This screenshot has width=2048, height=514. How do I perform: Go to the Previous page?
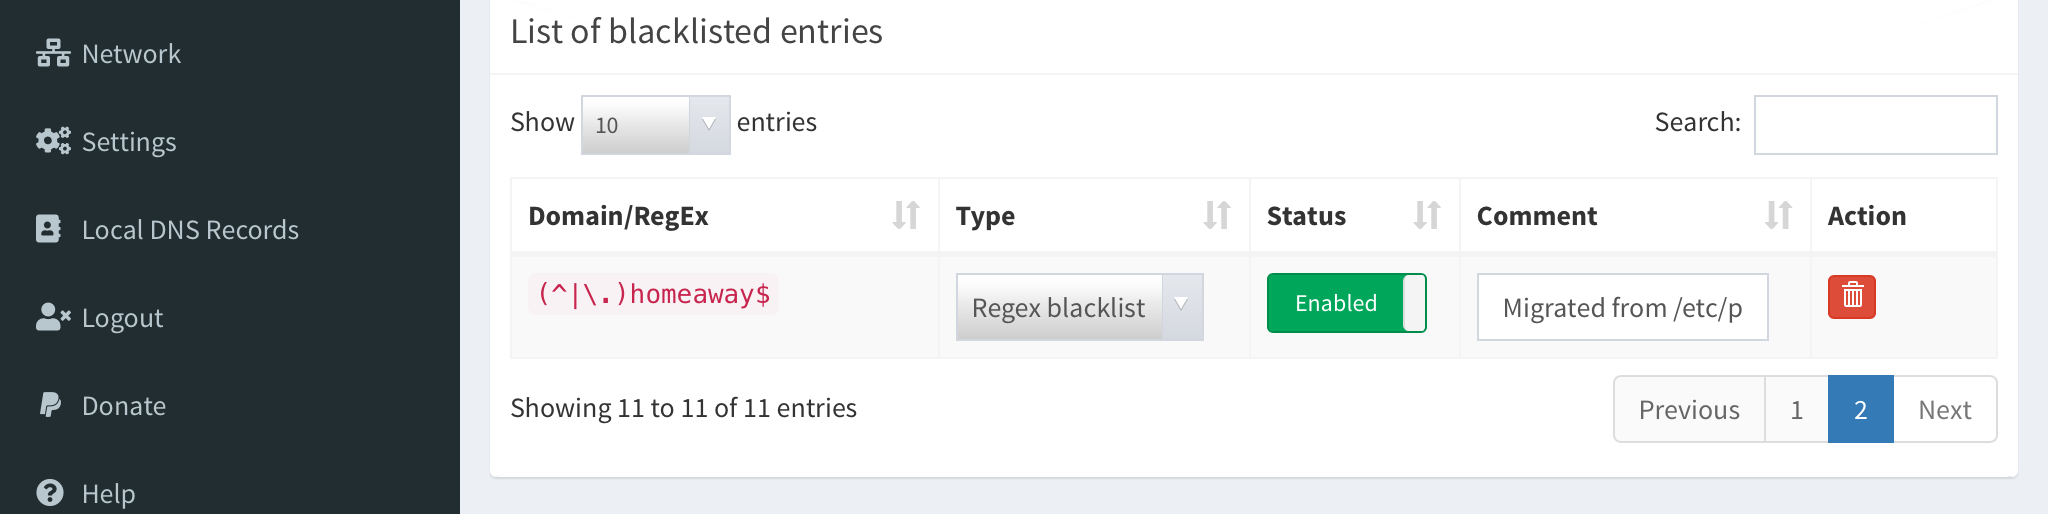(x=1689, y=409)
